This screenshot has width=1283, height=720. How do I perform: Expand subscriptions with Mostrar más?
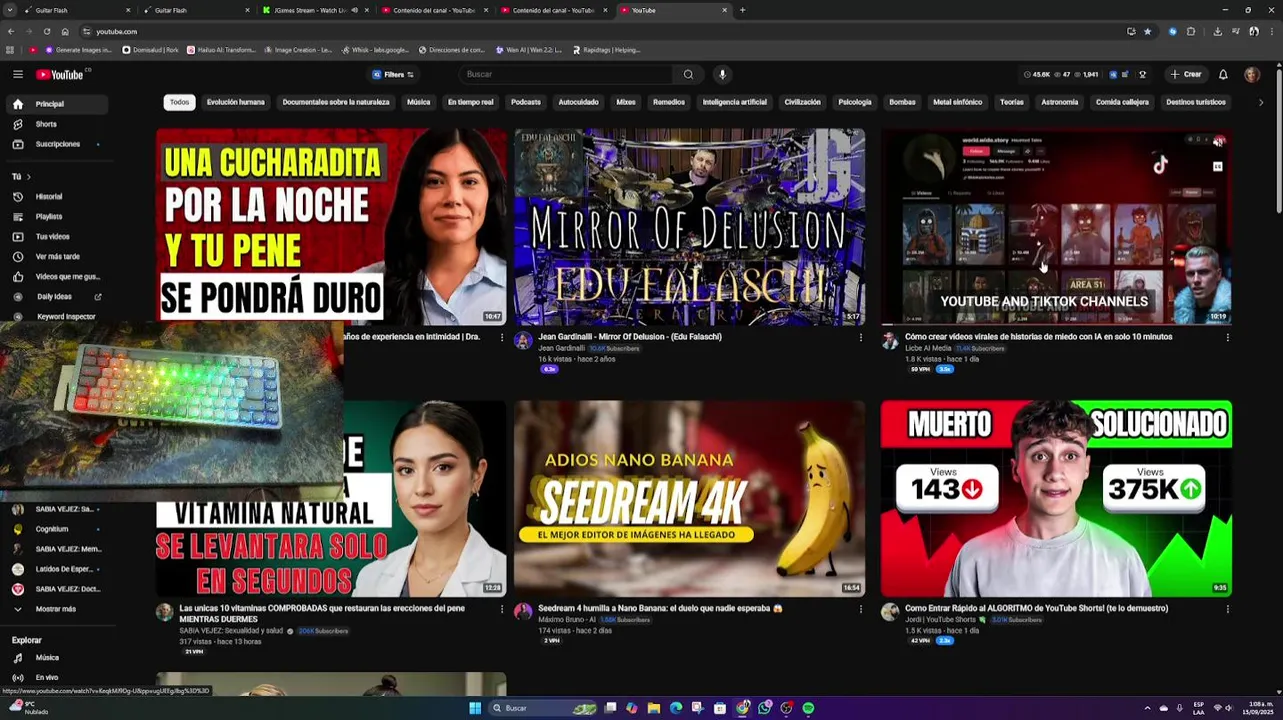55,609
